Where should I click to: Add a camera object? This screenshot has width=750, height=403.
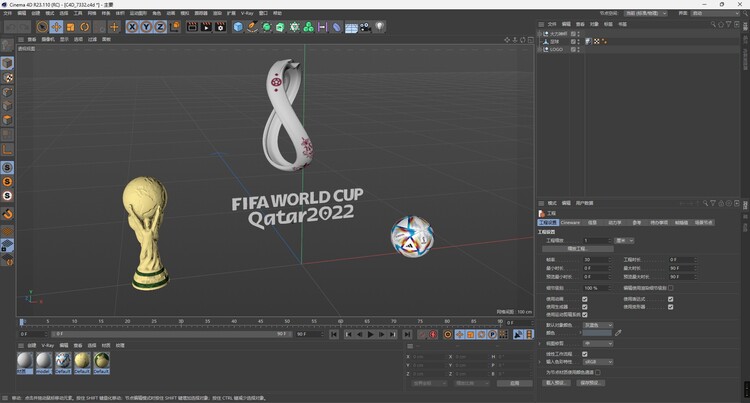point(365,27)
